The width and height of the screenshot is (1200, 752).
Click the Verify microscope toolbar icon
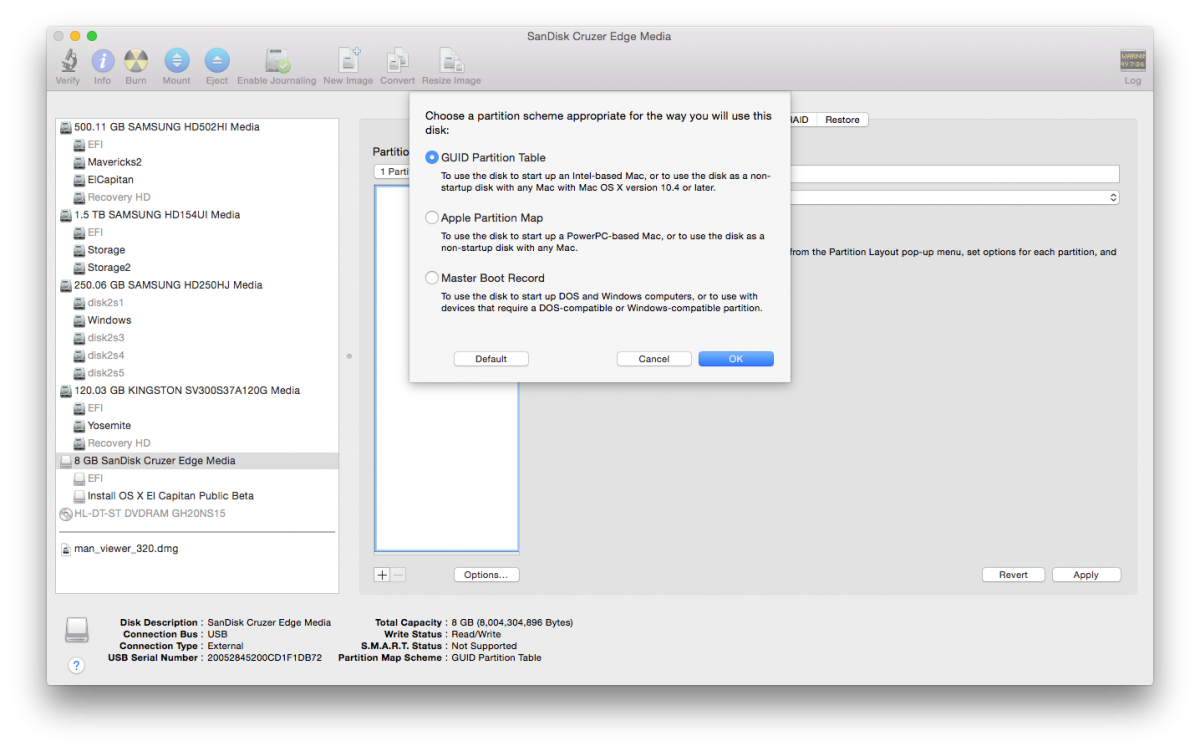pos(68,61)
